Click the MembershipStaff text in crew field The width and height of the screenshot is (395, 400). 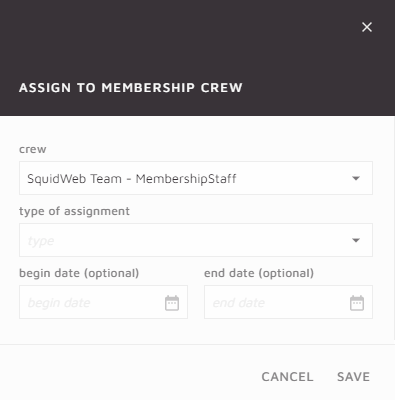(x=186, y=179)
